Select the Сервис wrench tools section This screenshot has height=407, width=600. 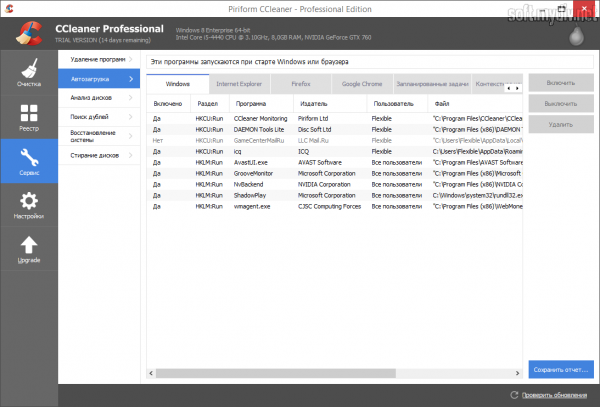point(29,161)
